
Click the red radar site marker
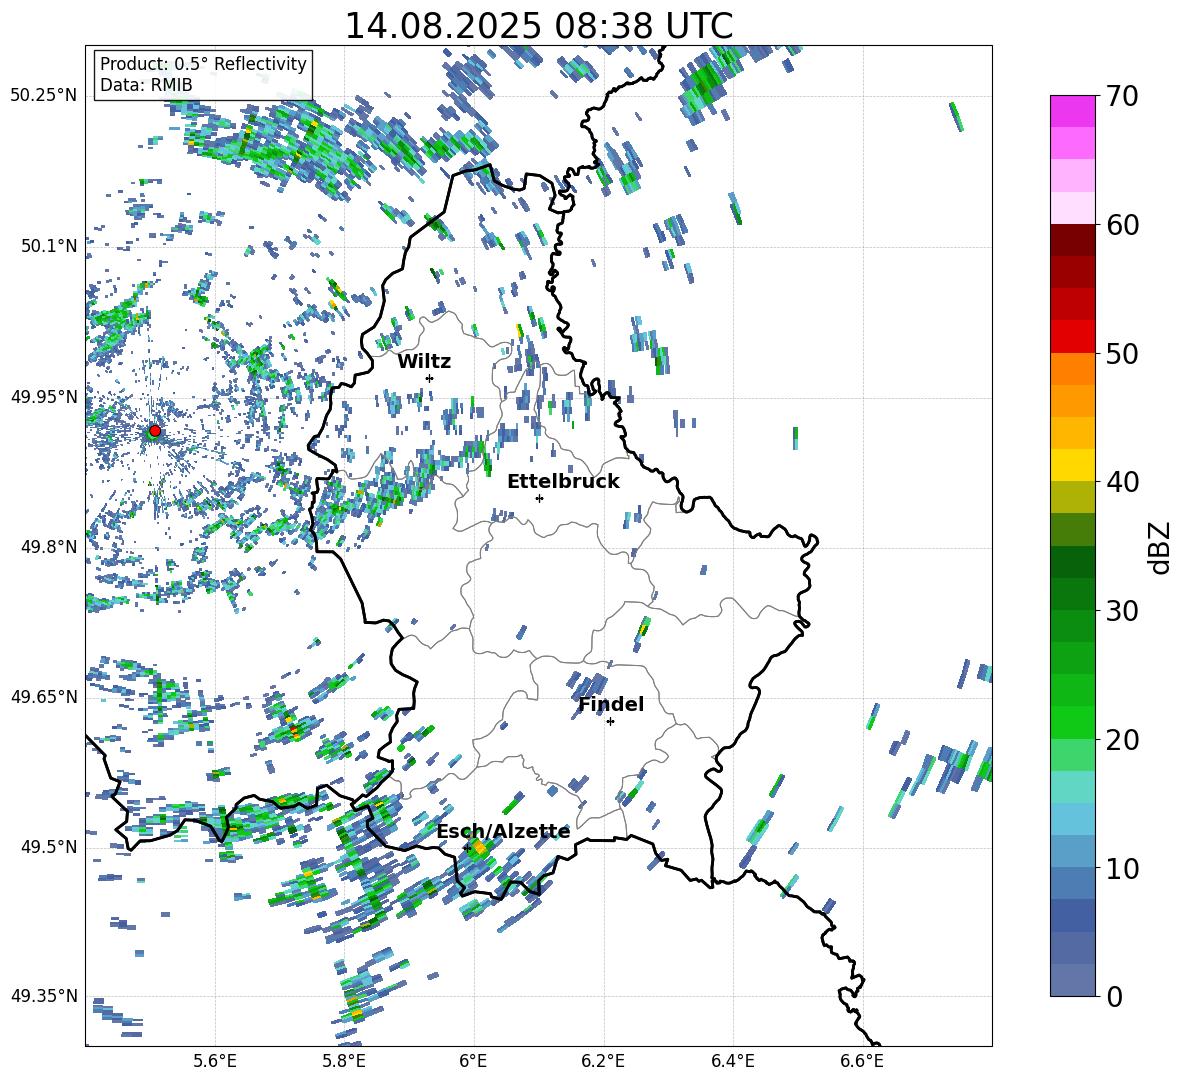[x=155, y=431]
